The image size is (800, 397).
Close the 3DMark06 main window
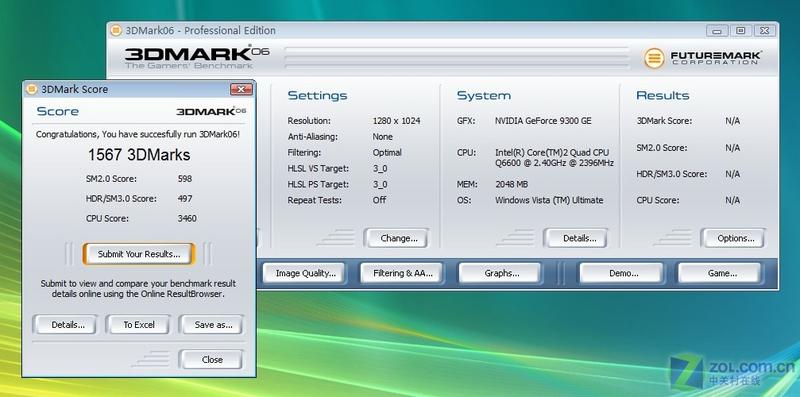764,31
